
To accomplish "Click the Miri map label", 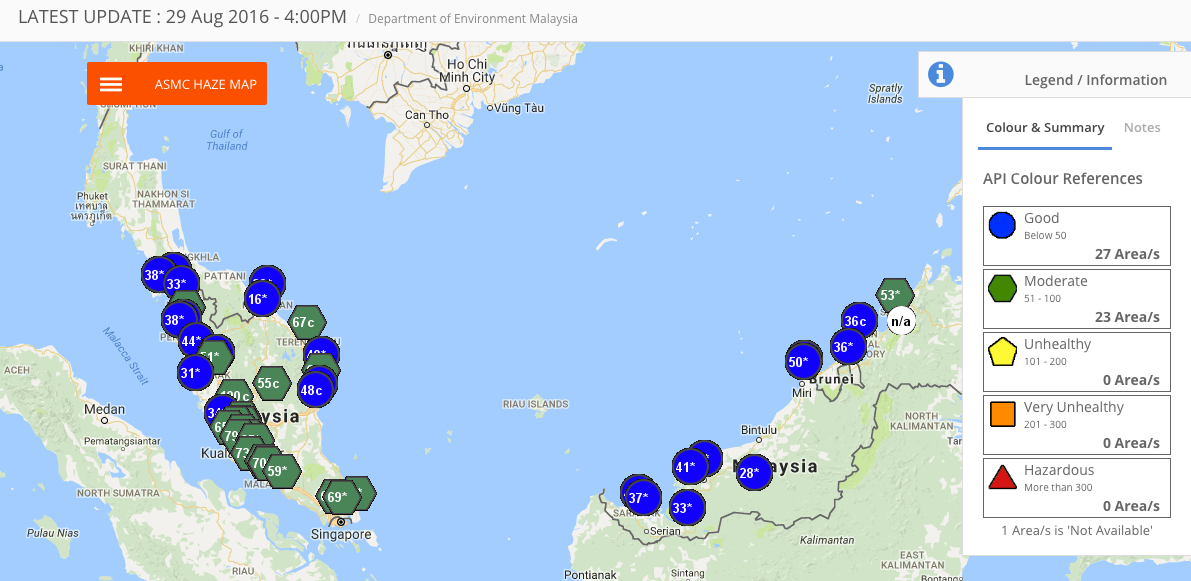I will pyautogui.click(x=802, y=393).
